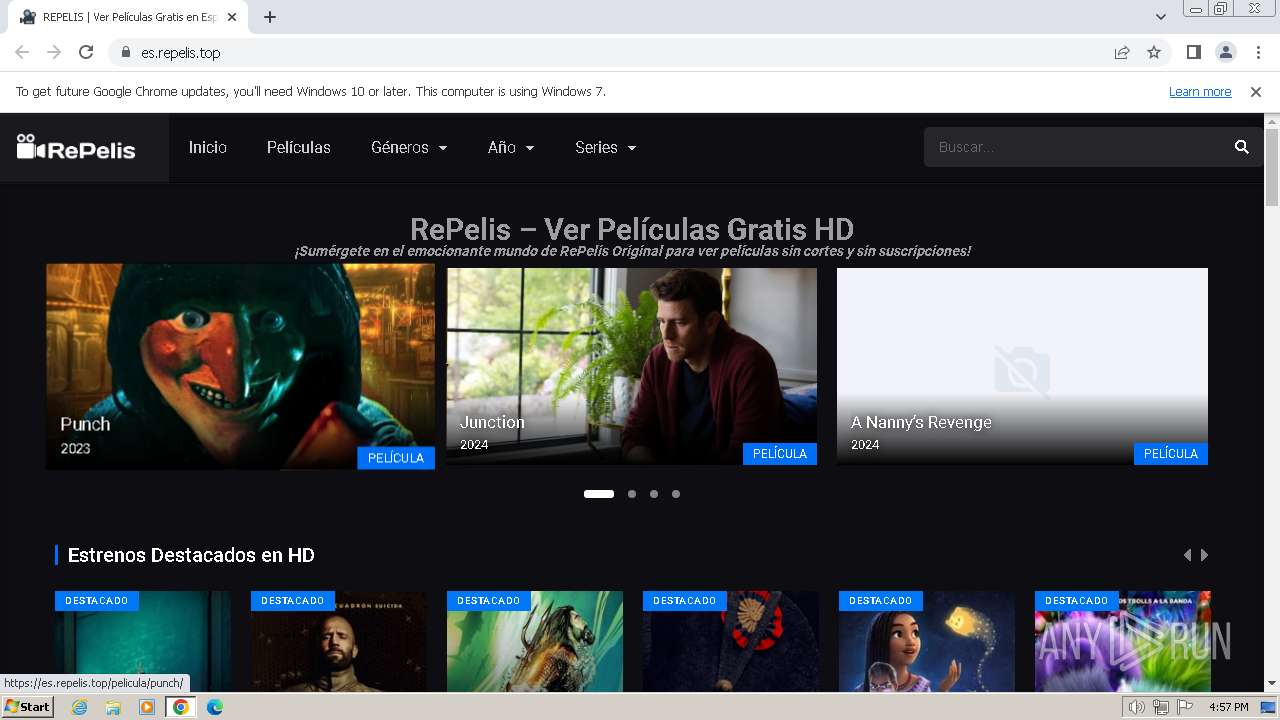This screenshot has height=720, width=1280.
Task: Click the search magnifier icon
Action: (1242, 147)
